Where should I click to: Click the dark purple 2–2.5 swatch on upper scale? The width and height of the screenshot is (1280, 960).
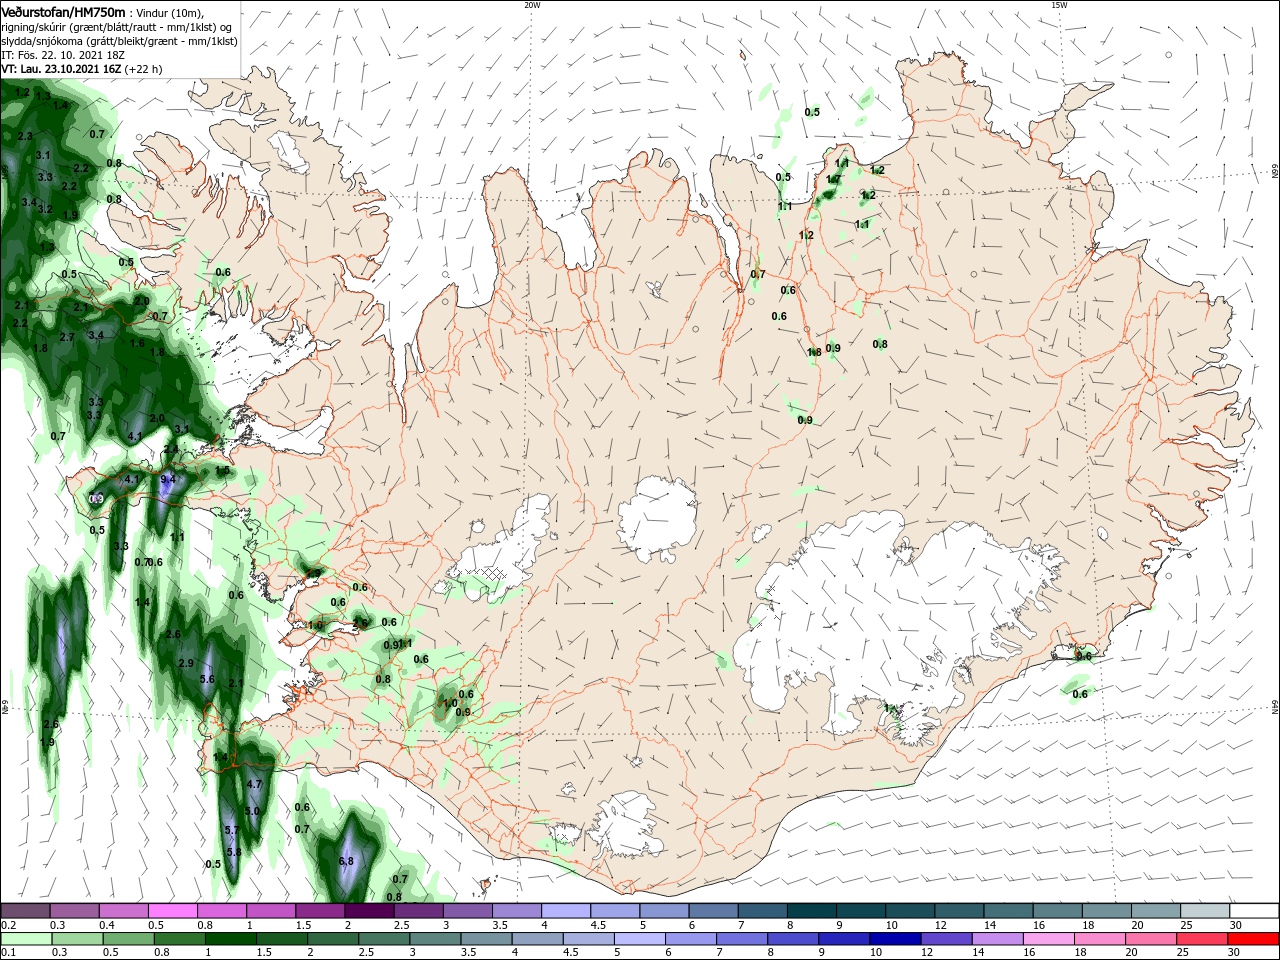coord(368,911)
